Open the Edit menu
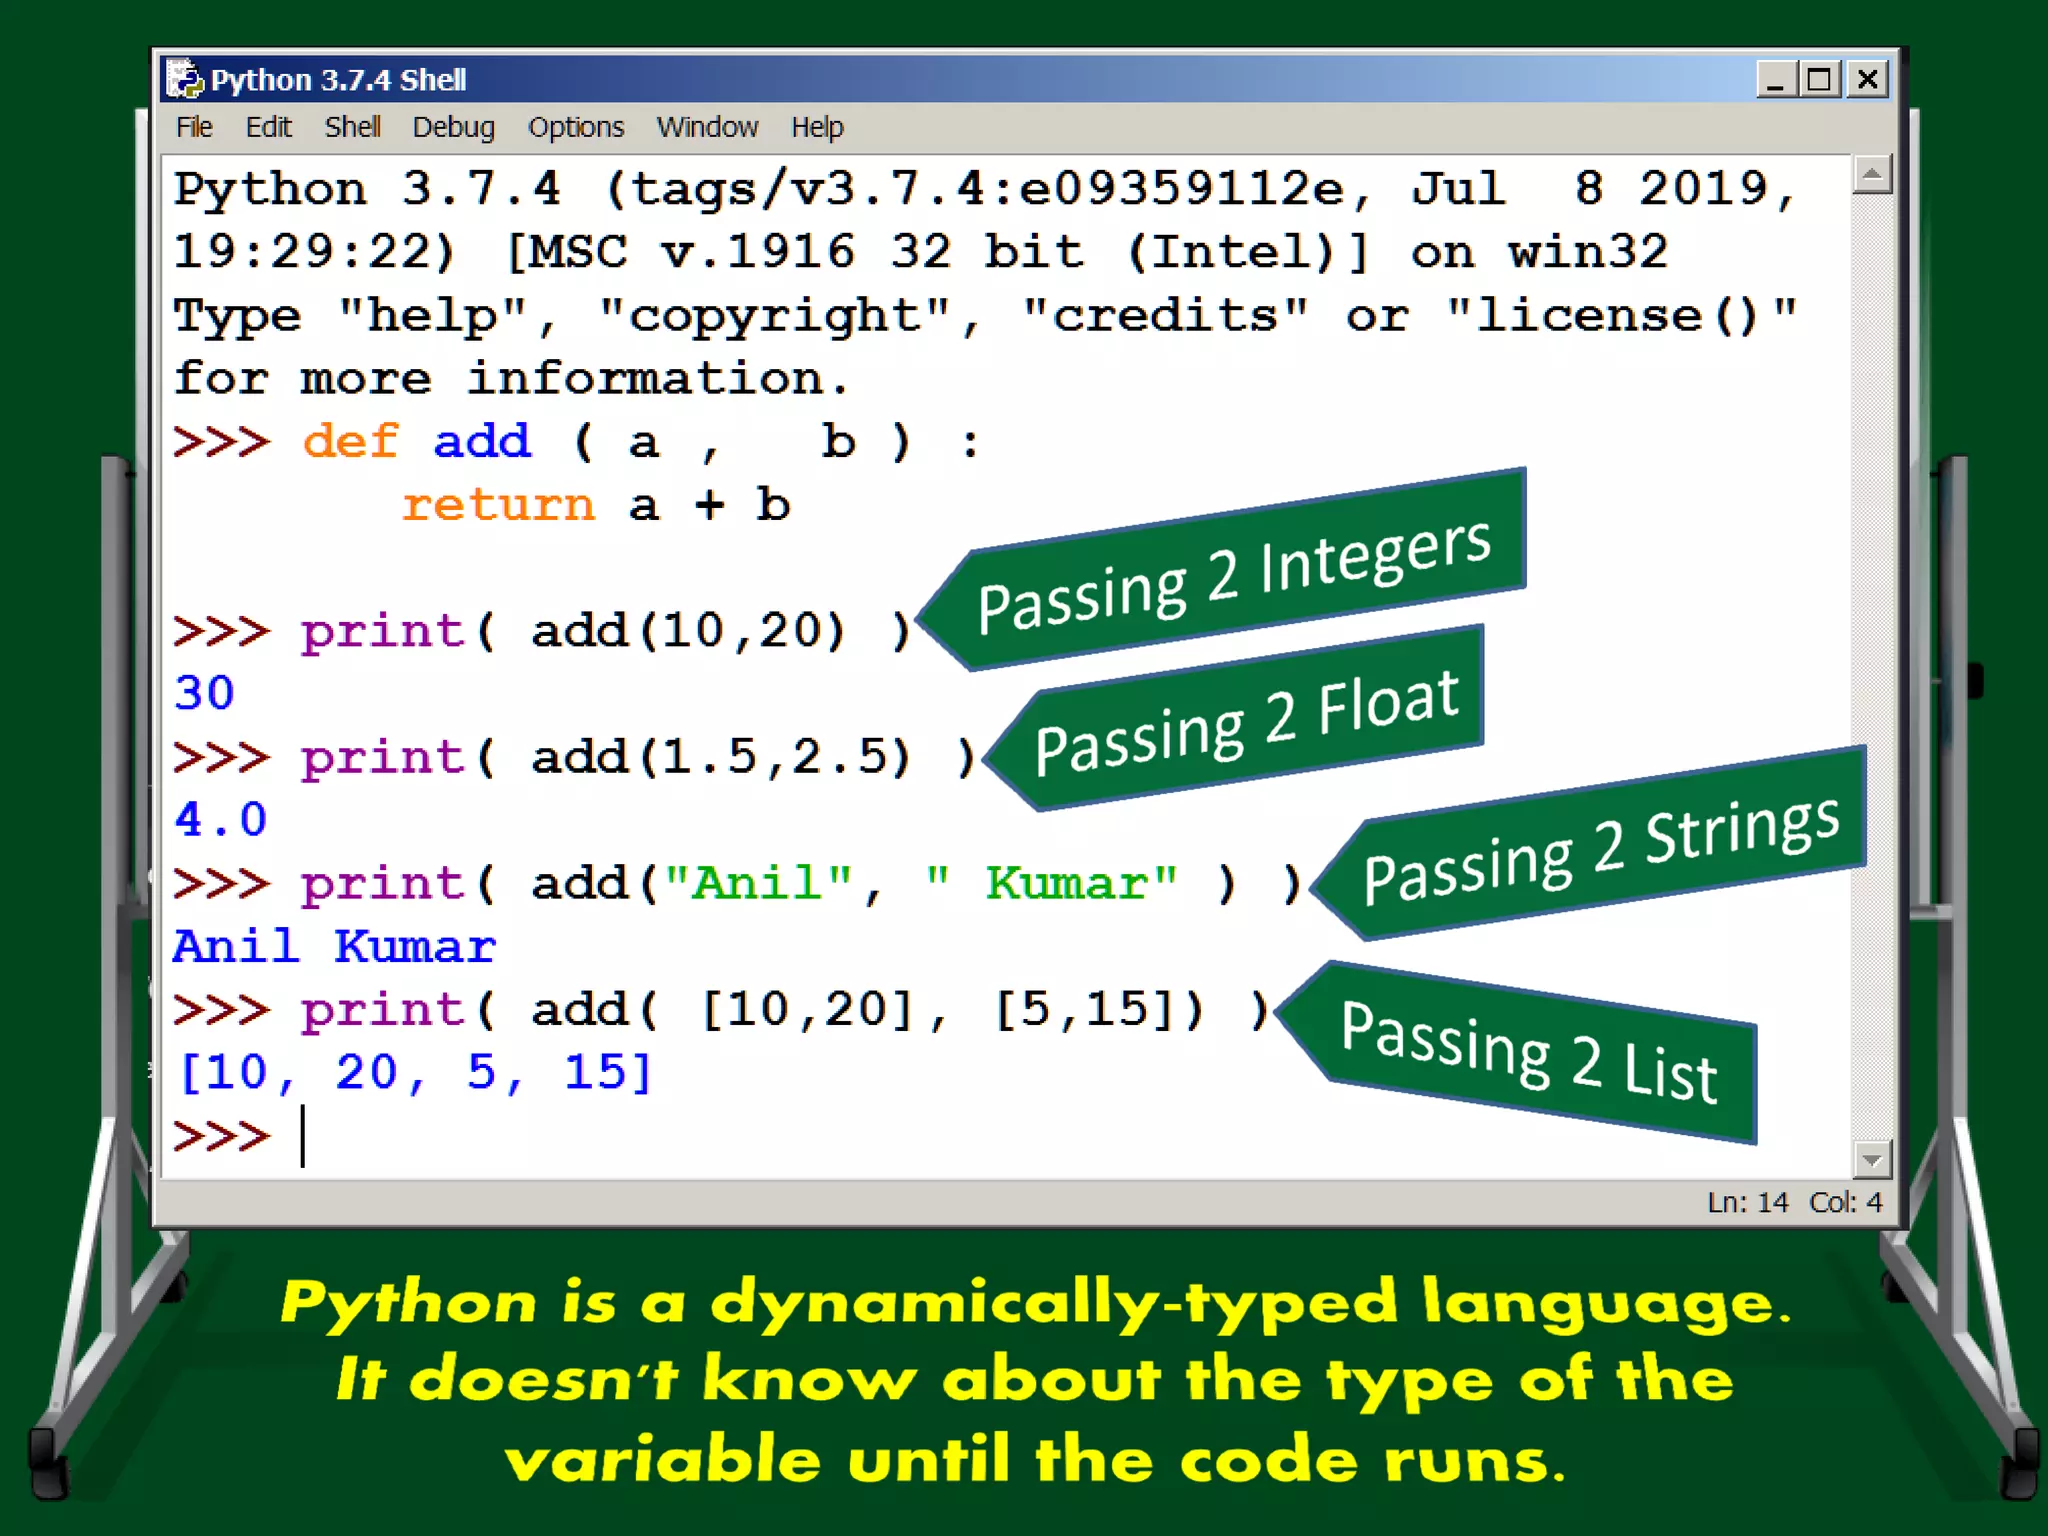Screen dimensions: 2048x1536 [268, 128]
